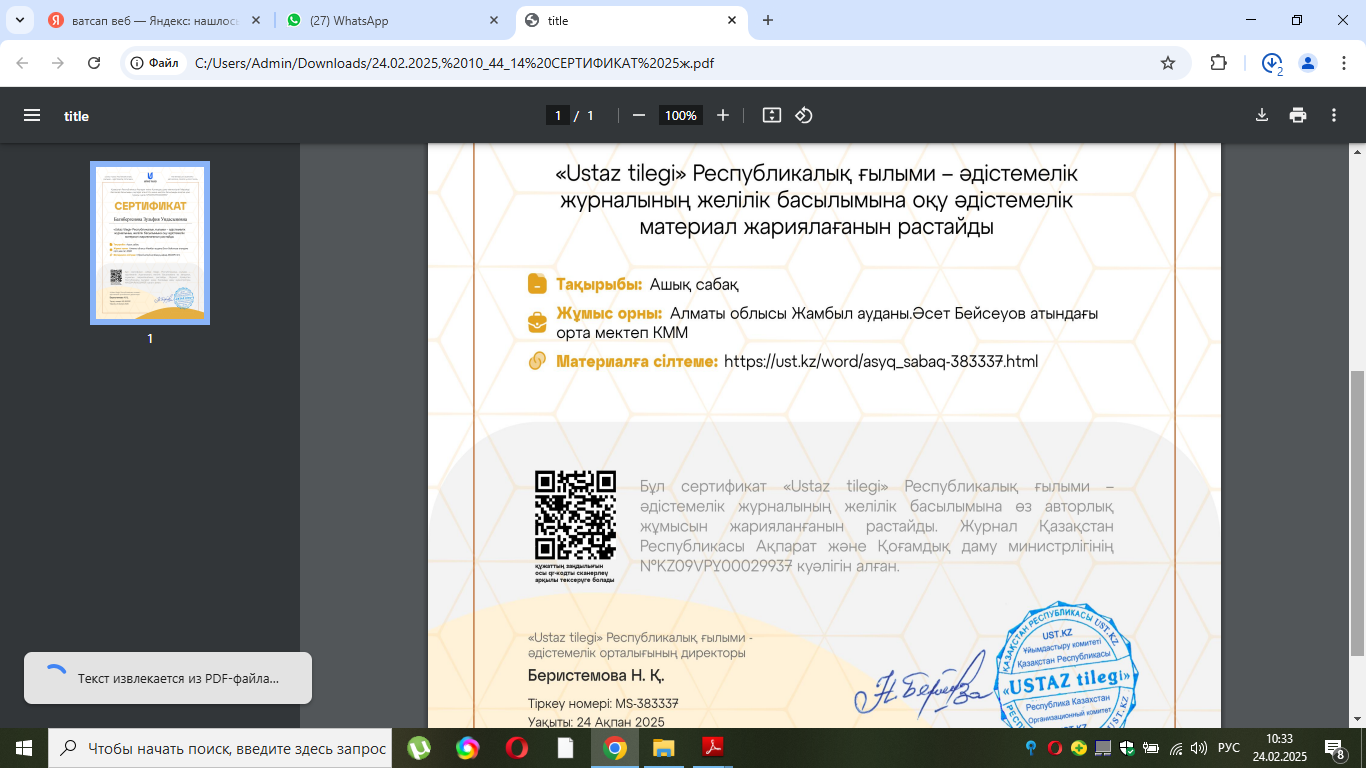Go forward in browser history
Screen dimensions: 1366x768
(58, 63)
